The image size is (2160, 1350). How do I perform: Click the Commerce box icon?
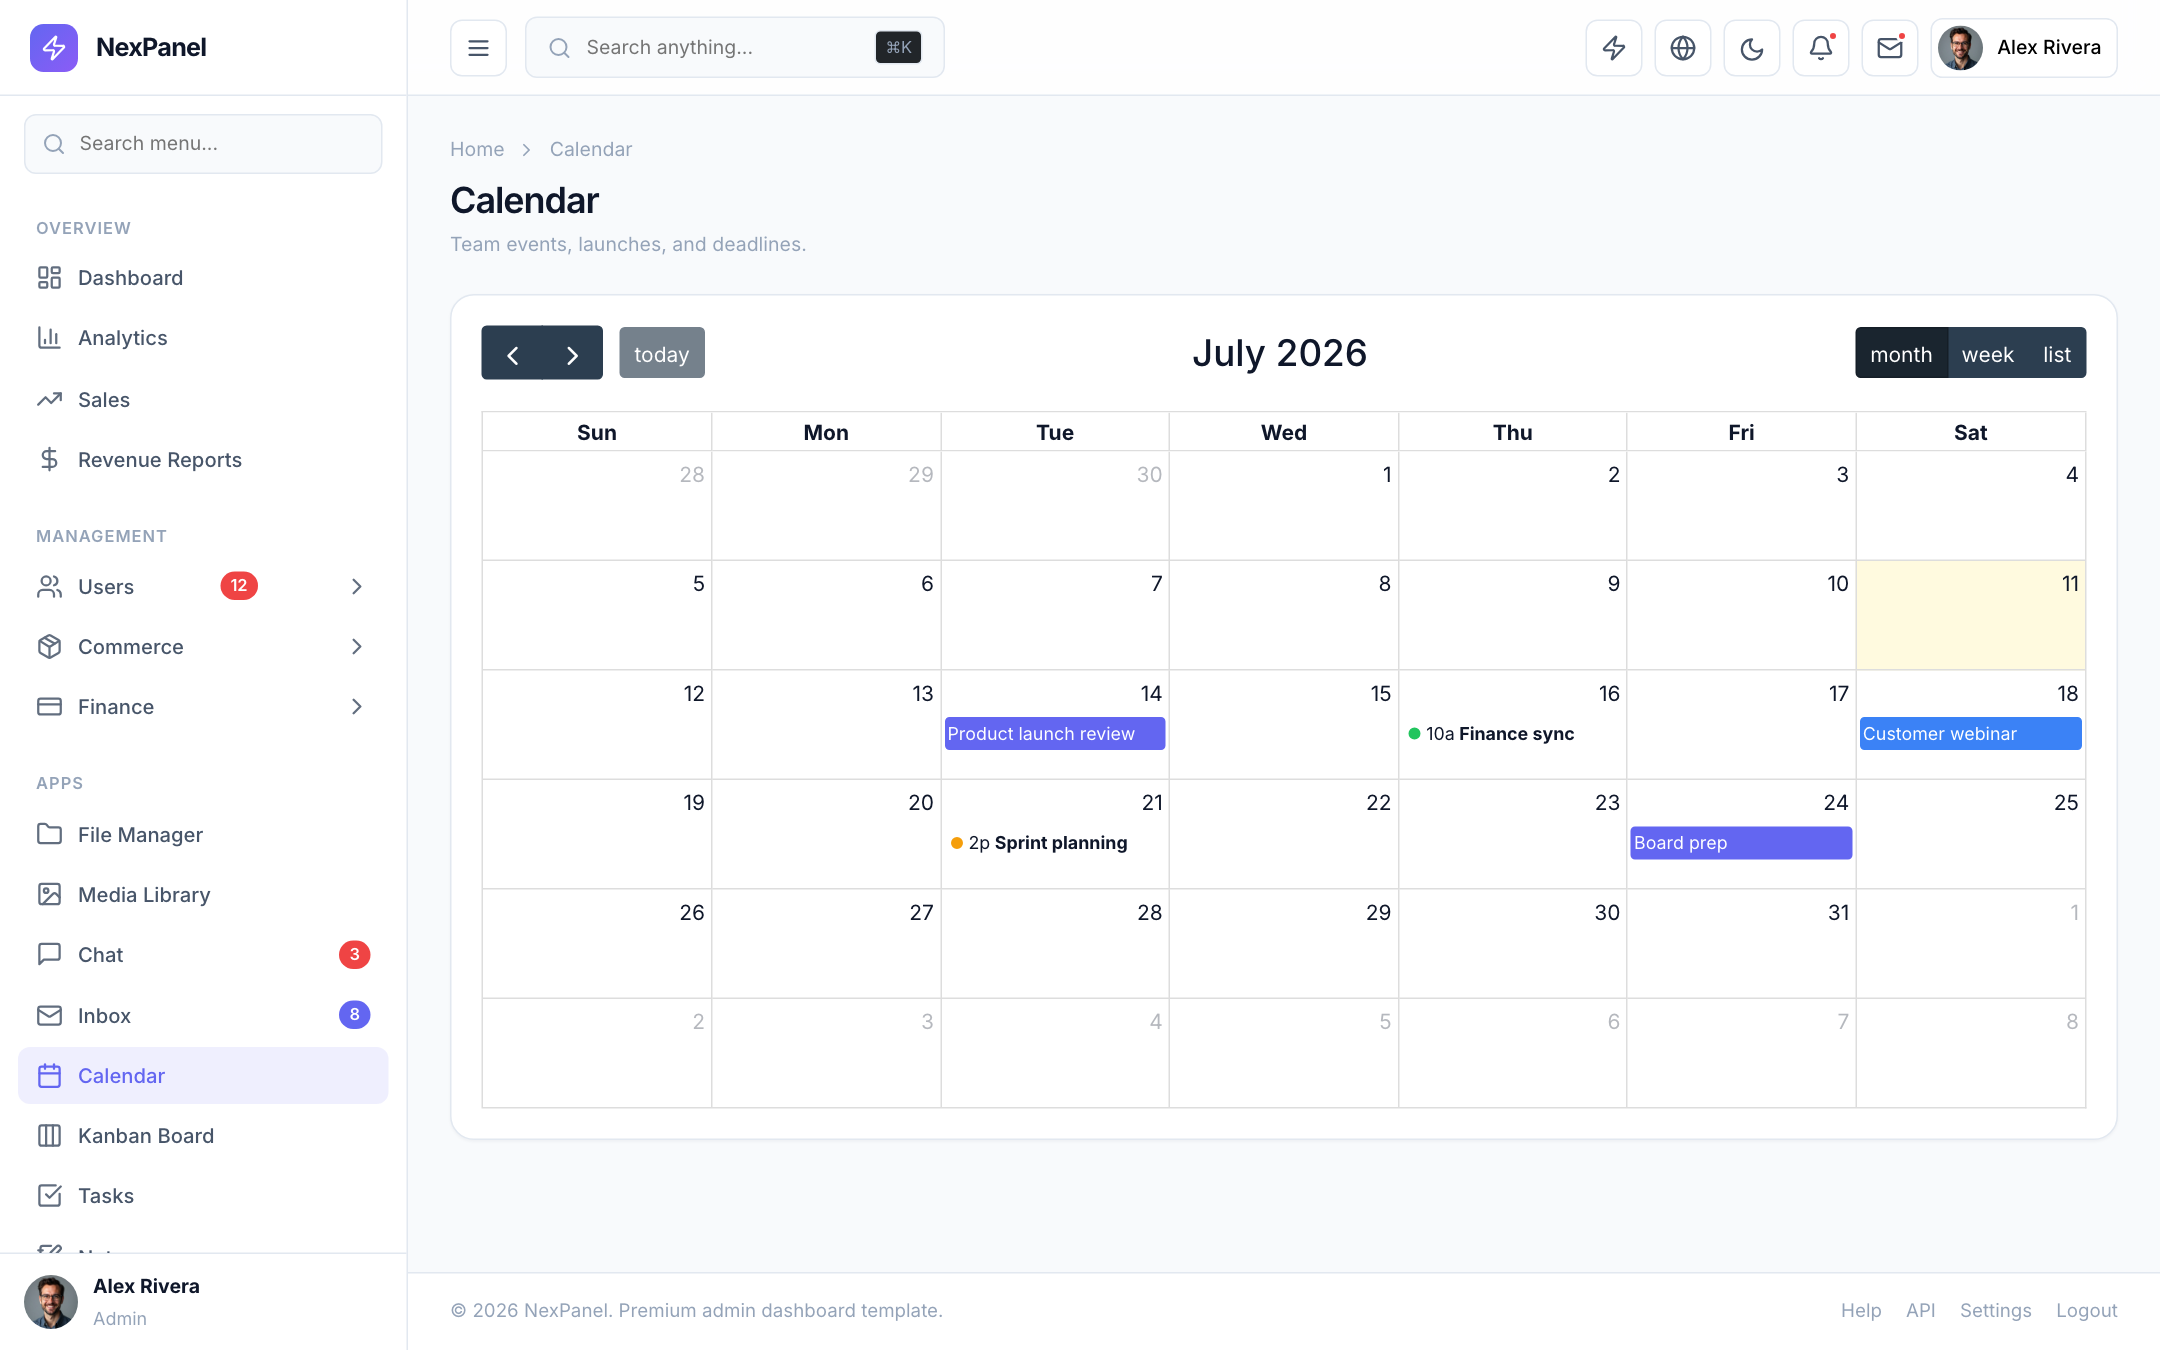tap(49, 646)
